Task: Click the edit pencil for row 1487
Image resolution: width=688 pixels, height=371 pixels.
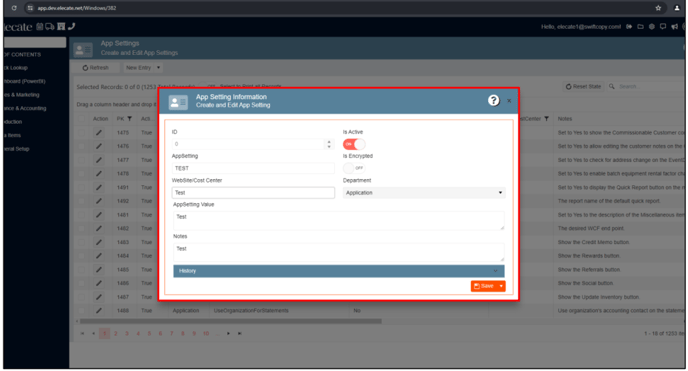Action: (x=99, y=297)
